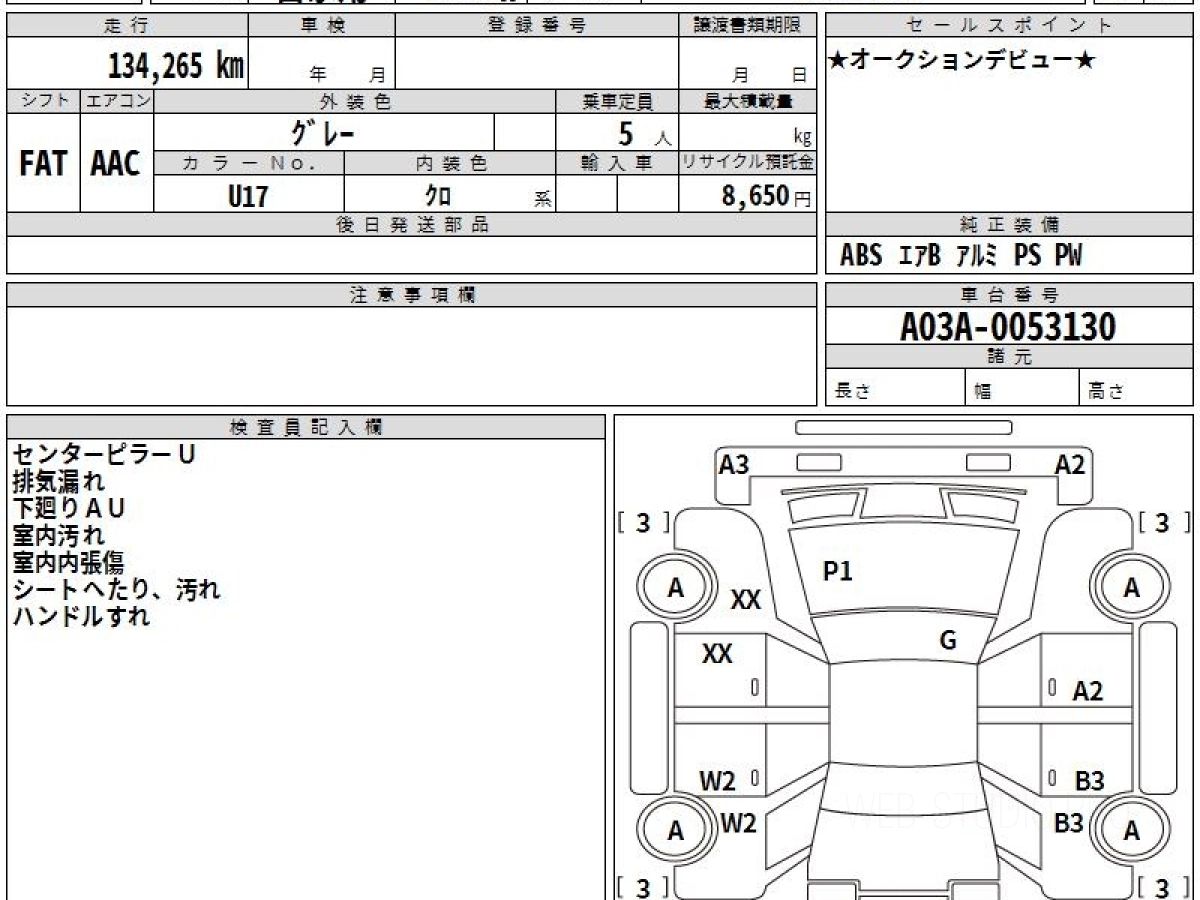
Task: Select the 幅 dimension label
Action: 983,392
